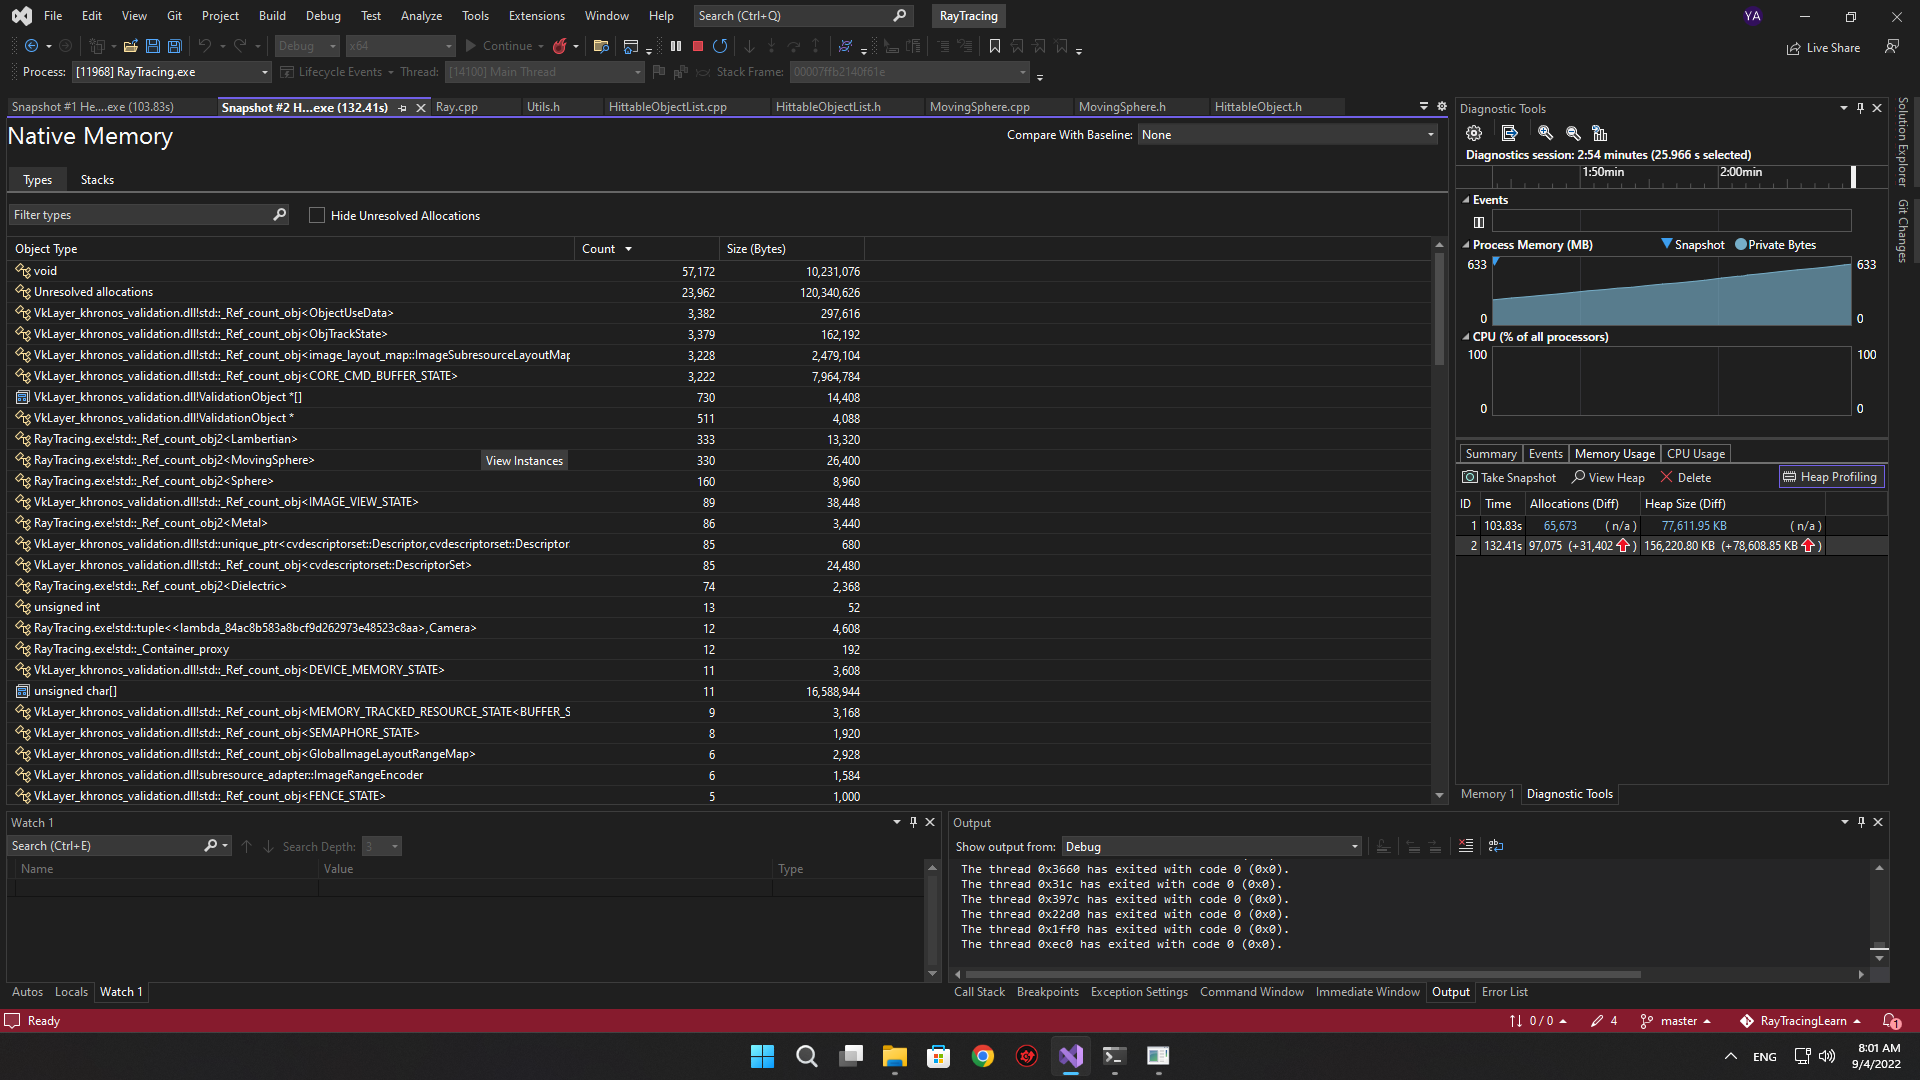Screen dimensions: 1920x1080
Task: Click the Break All pause icon
Action: tap(676, 46)
